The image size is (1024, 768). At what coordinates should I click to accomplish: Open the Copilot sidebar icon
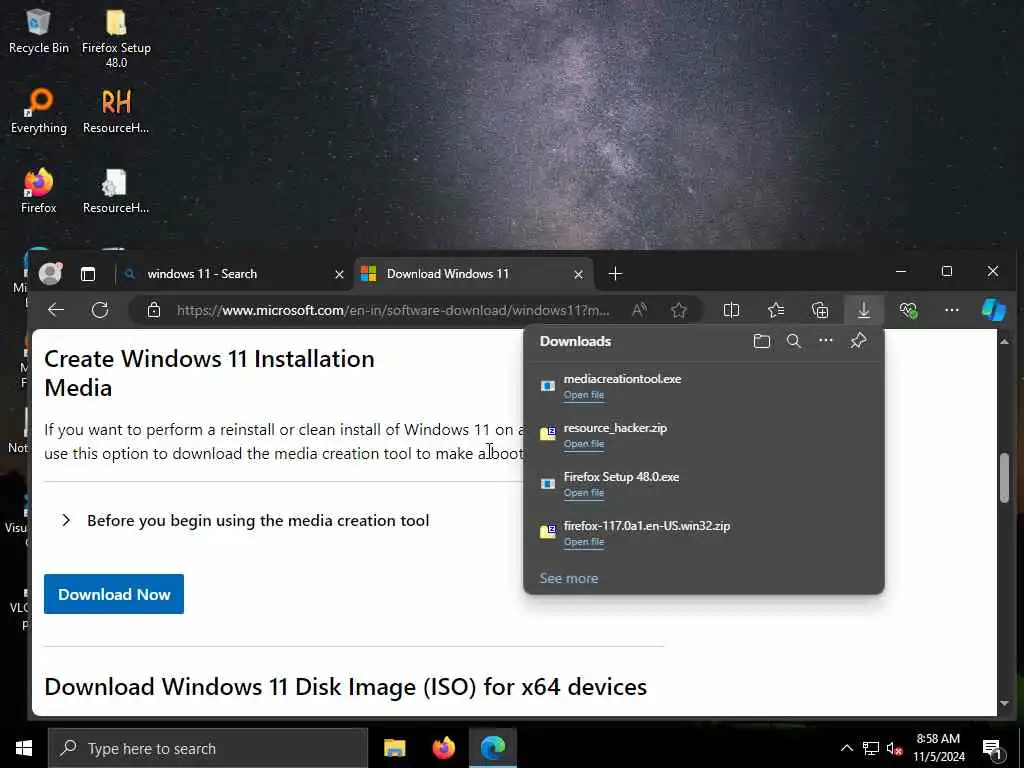[994, 310]
